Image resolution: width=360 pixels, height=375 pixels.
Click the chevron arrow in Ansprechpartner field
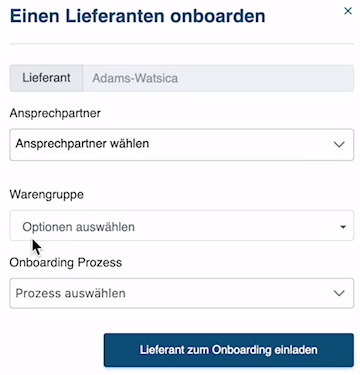(339, 144)
